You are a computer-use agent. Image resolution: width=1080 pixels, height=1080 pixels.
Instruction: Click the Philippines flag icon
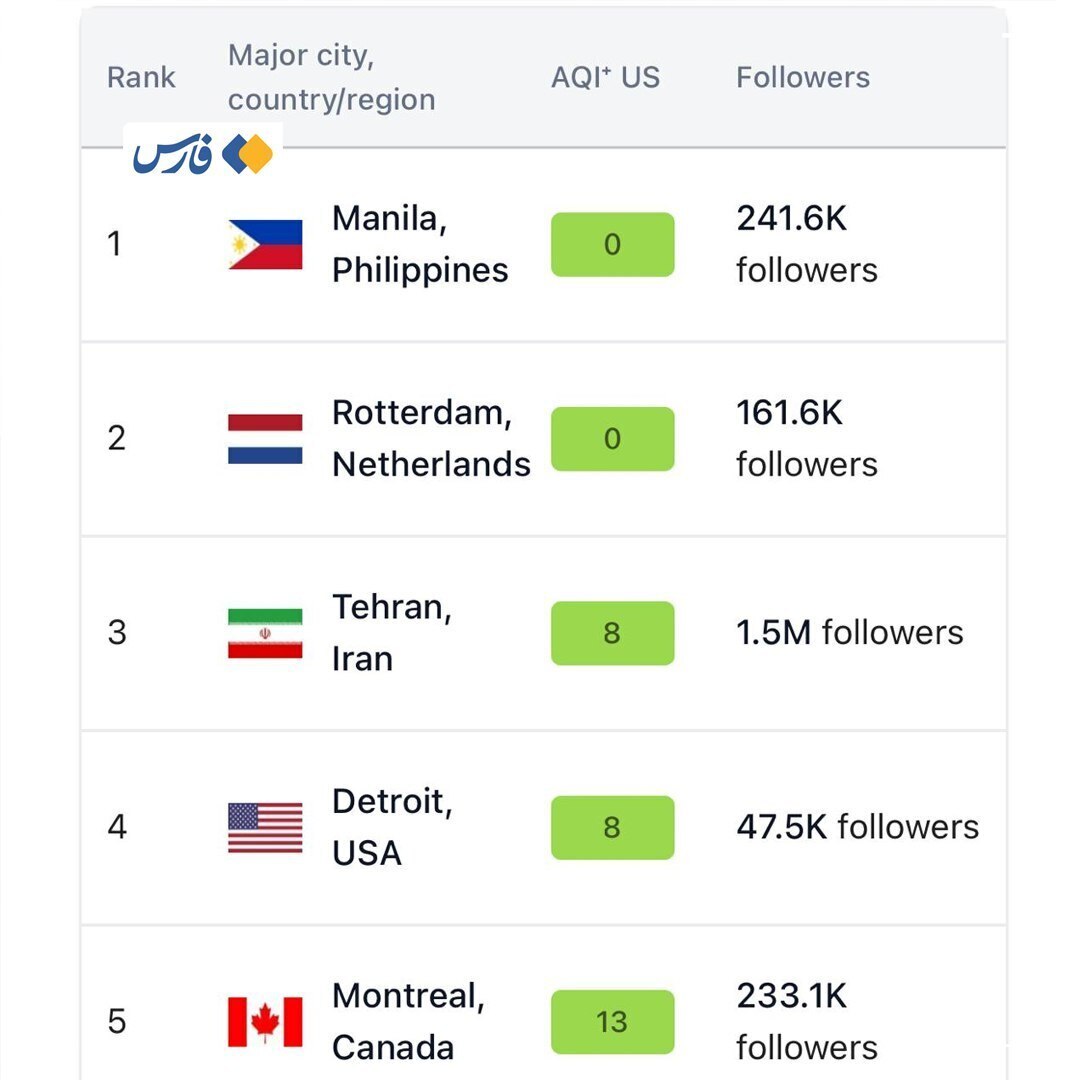point(265,245)
